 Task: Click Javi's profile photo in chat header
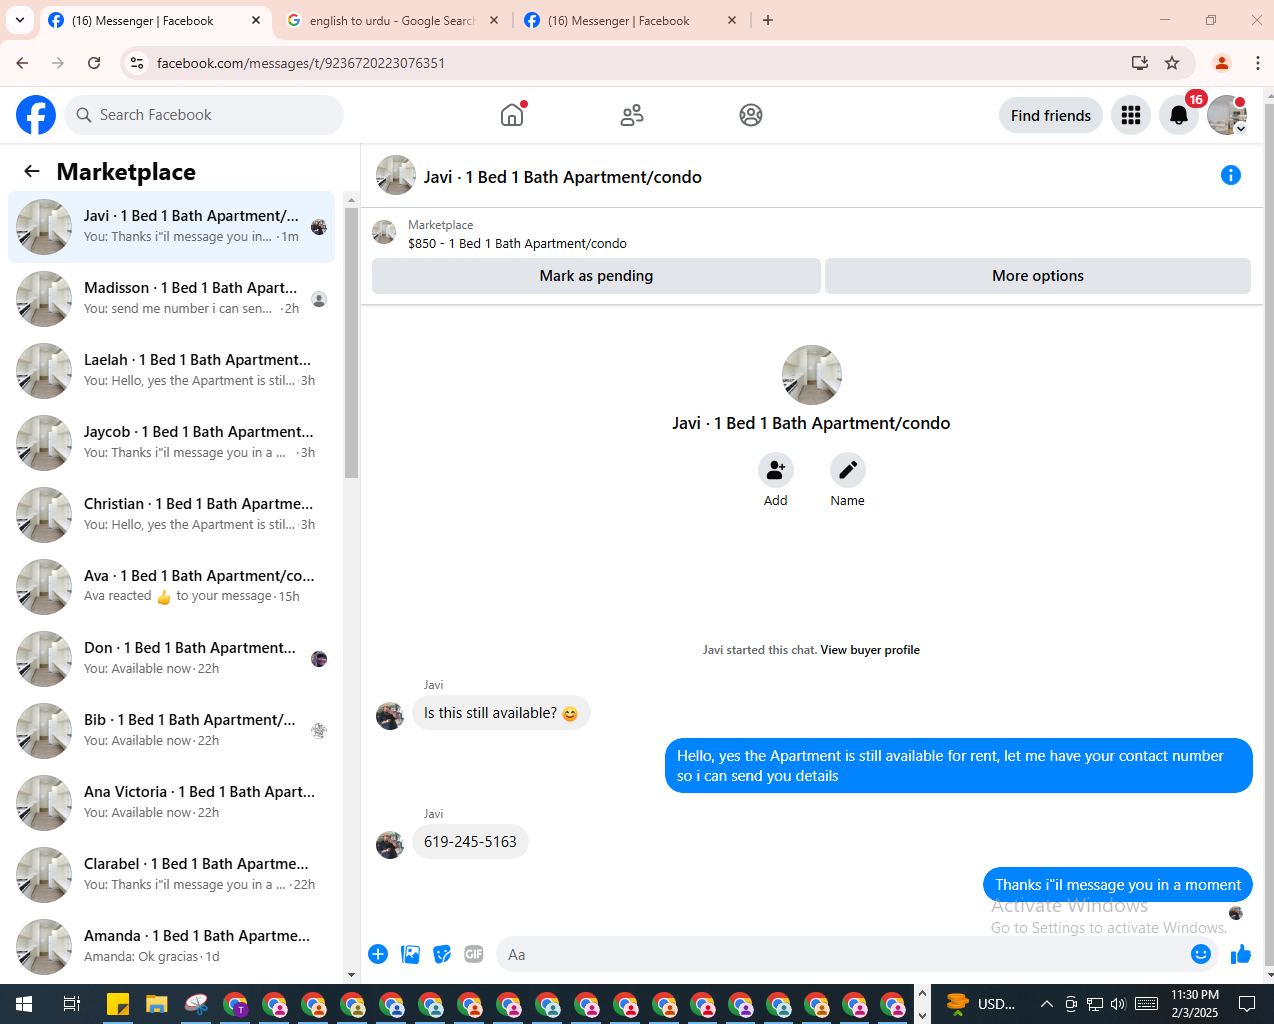pyautogui.click(x=396, y=175)
